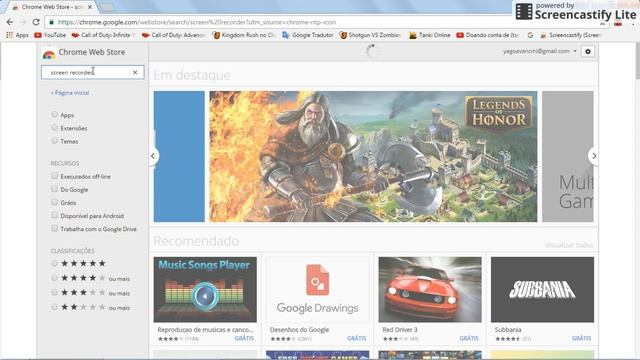Click the Reproducao de musicas e canco... title
The width and height of the screenshot is (640, 360).
[205, 329]
